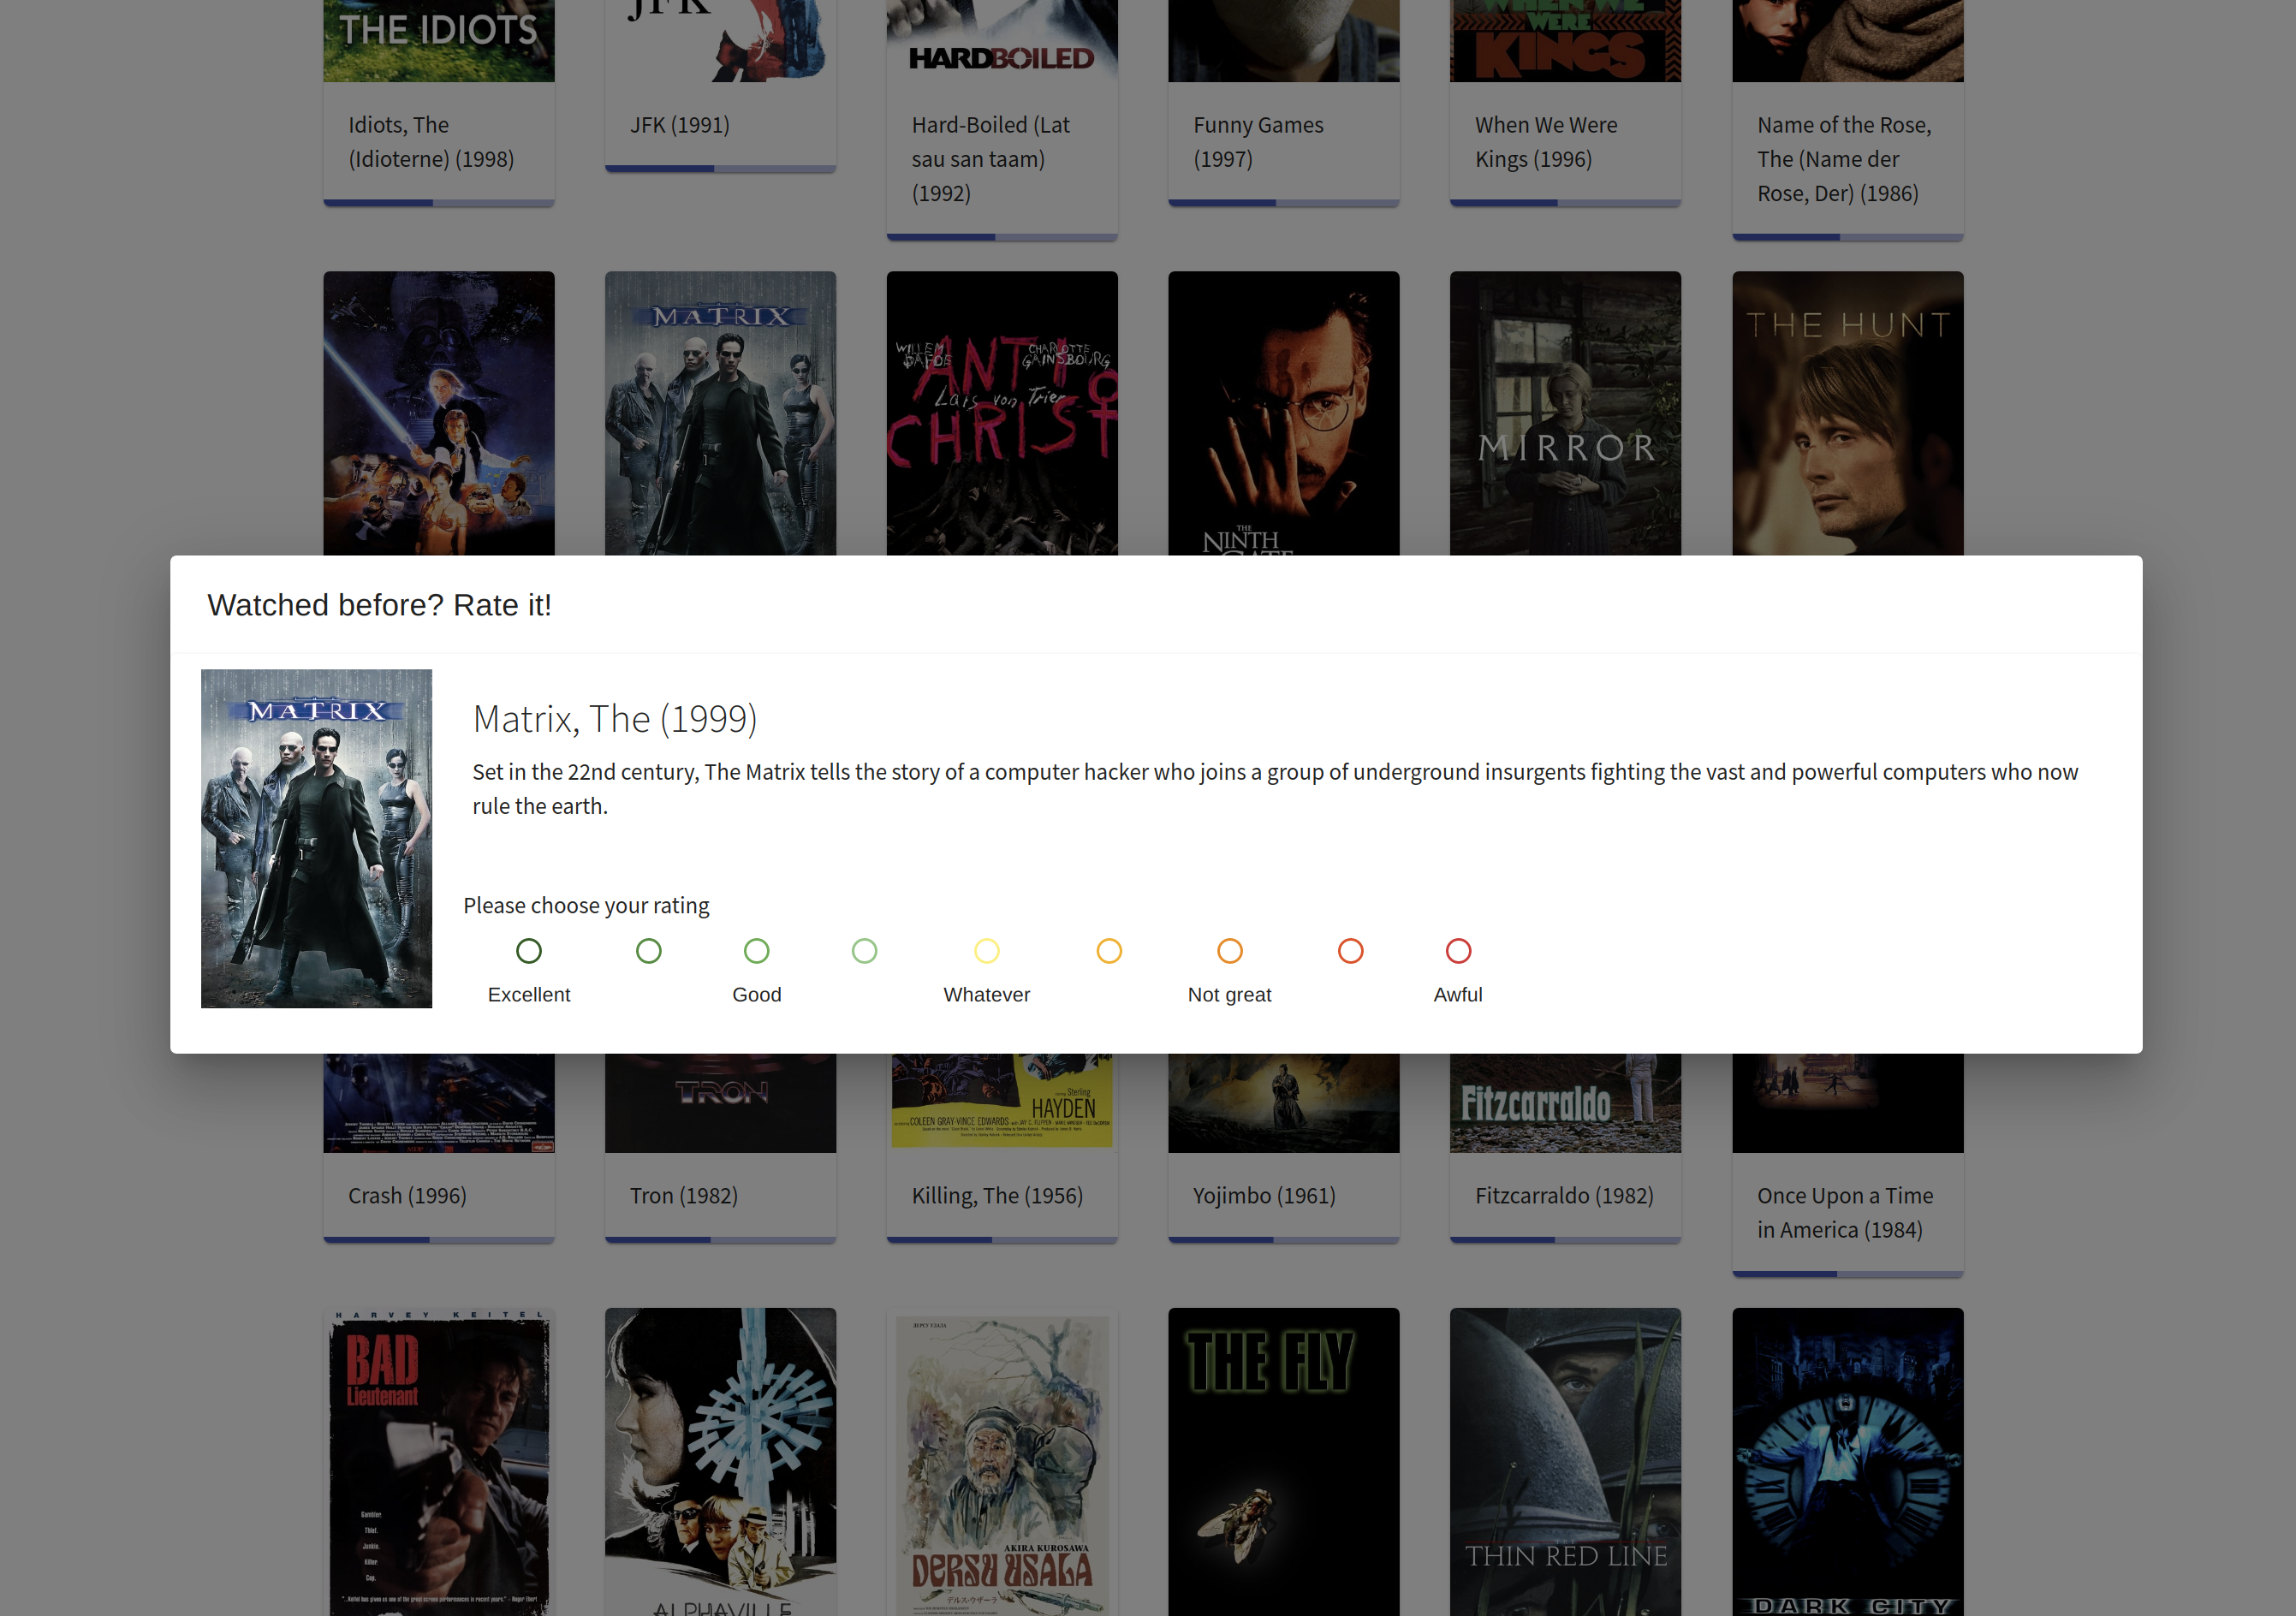Click the Whatever label text
The image size is (2296, 1616).
coord(987,995)
